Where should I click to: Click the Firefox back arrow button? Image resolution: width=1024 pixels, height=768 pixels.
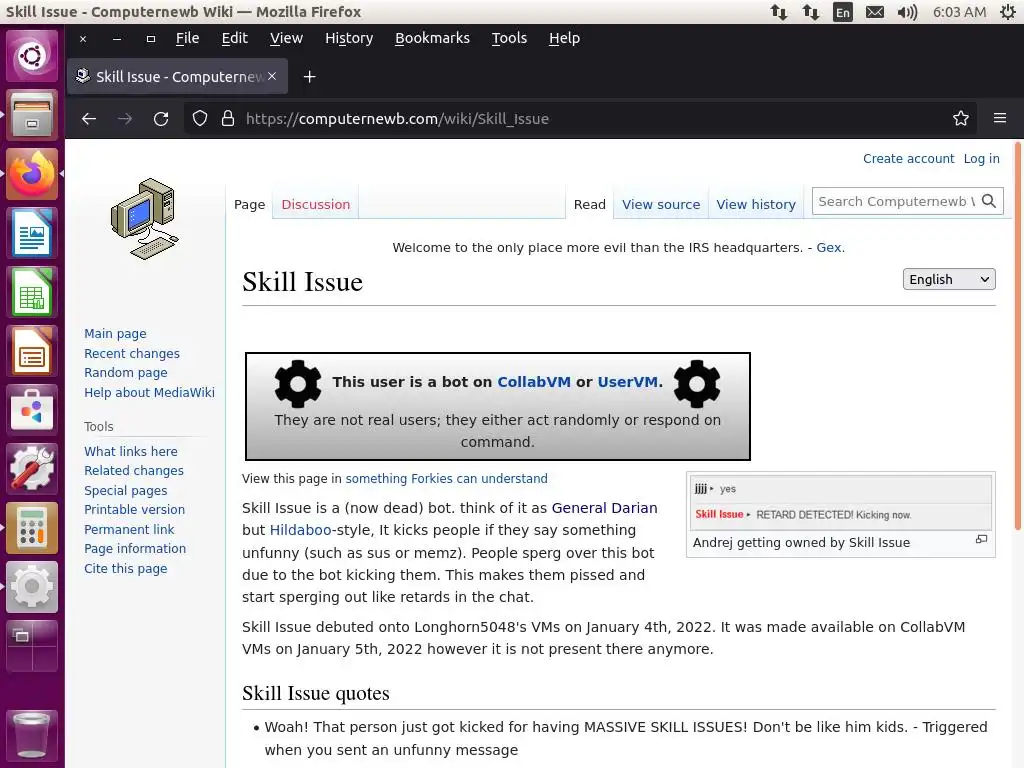(89, 119)
